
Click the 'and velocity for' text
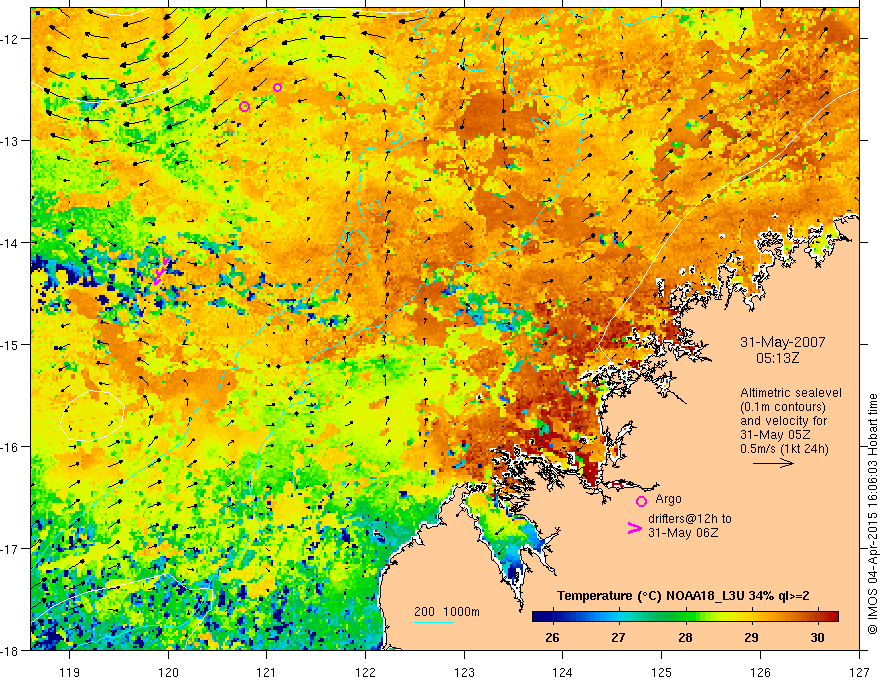[x=783, y=421]
